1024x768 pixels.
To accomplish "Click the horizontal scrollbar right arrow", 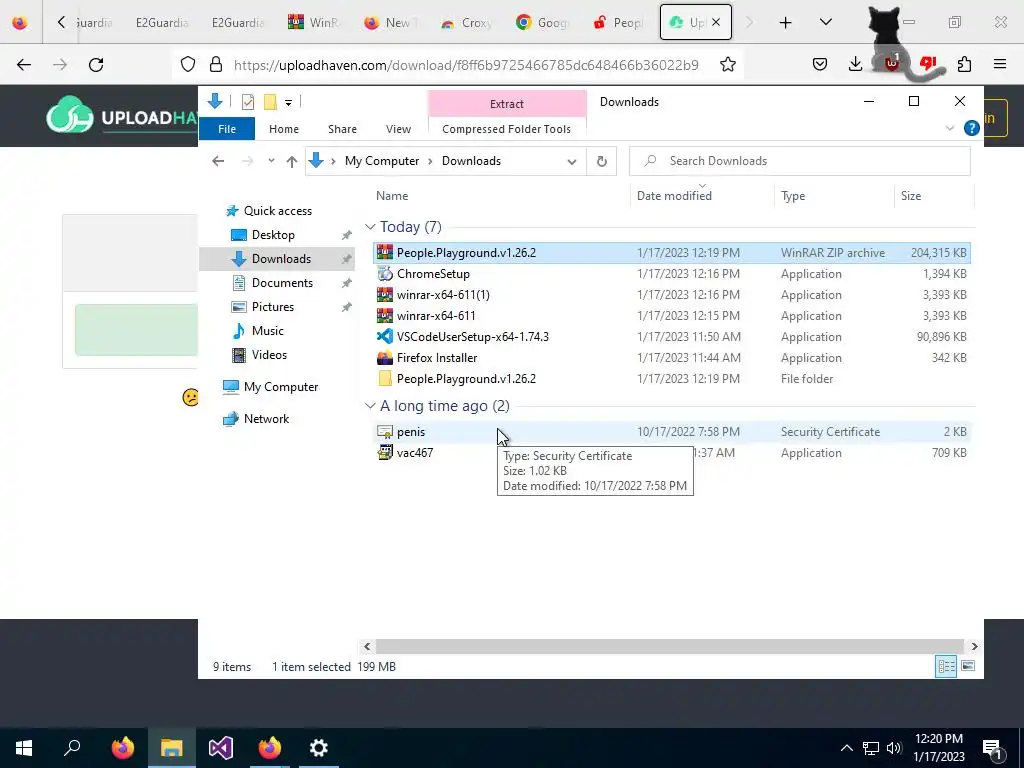I will (974, 647).
